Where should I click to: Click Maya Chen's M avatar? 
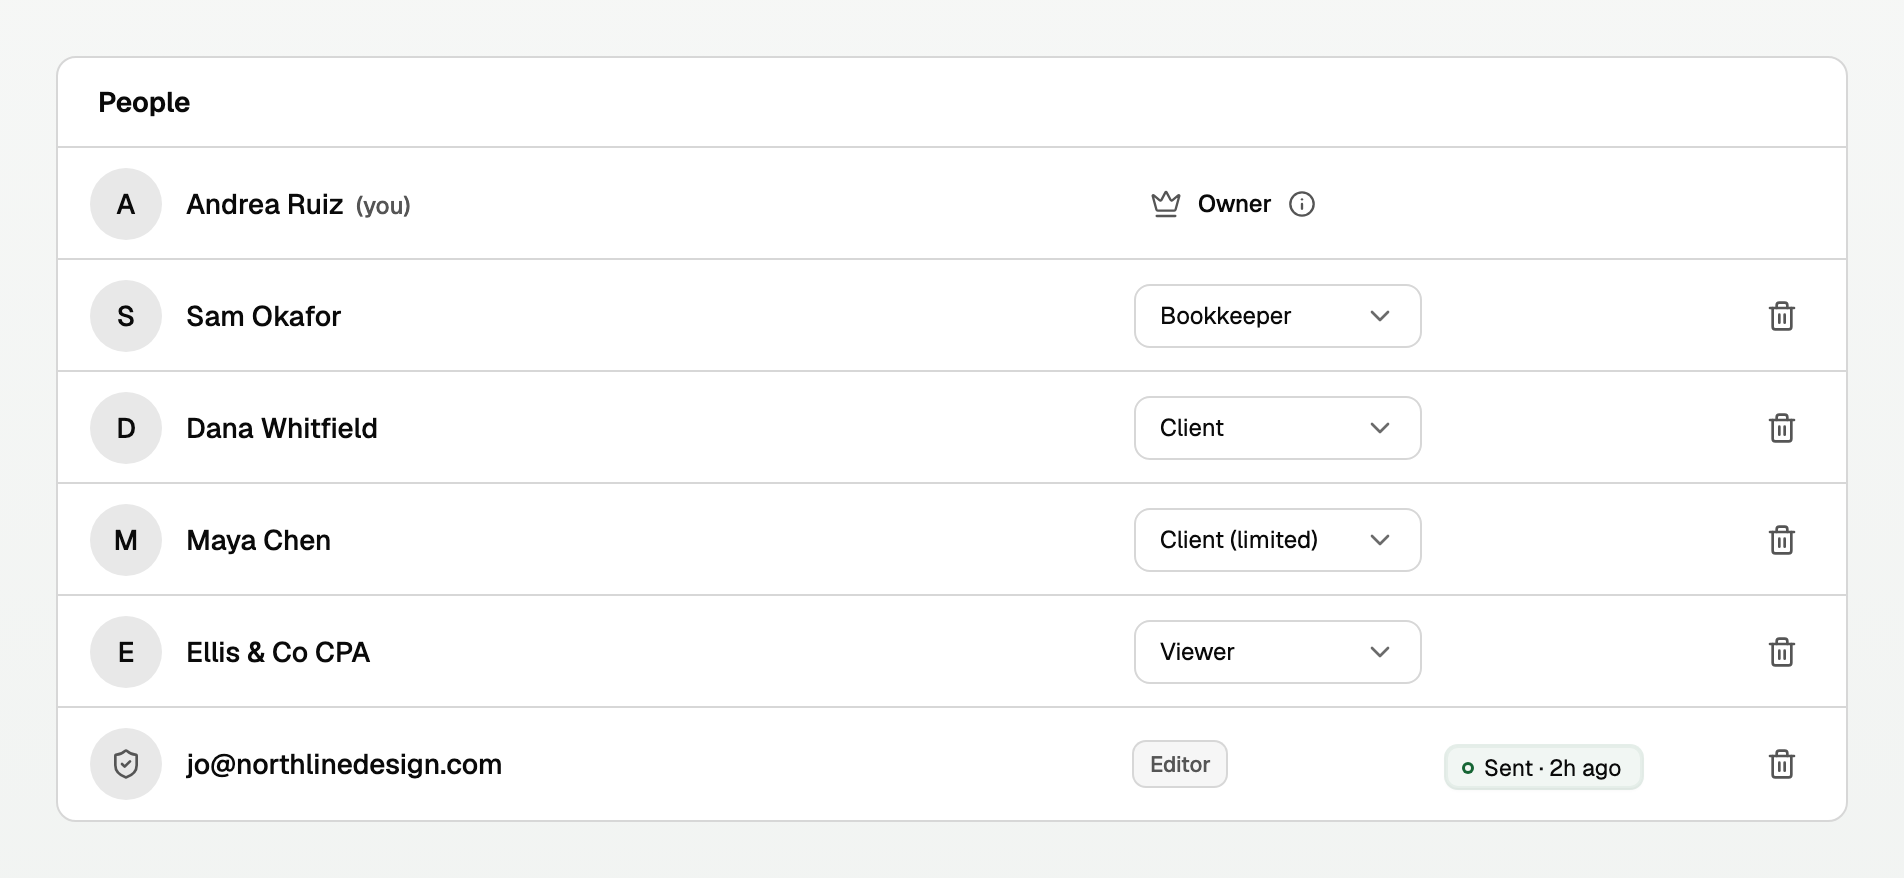(x=126, y=540)
